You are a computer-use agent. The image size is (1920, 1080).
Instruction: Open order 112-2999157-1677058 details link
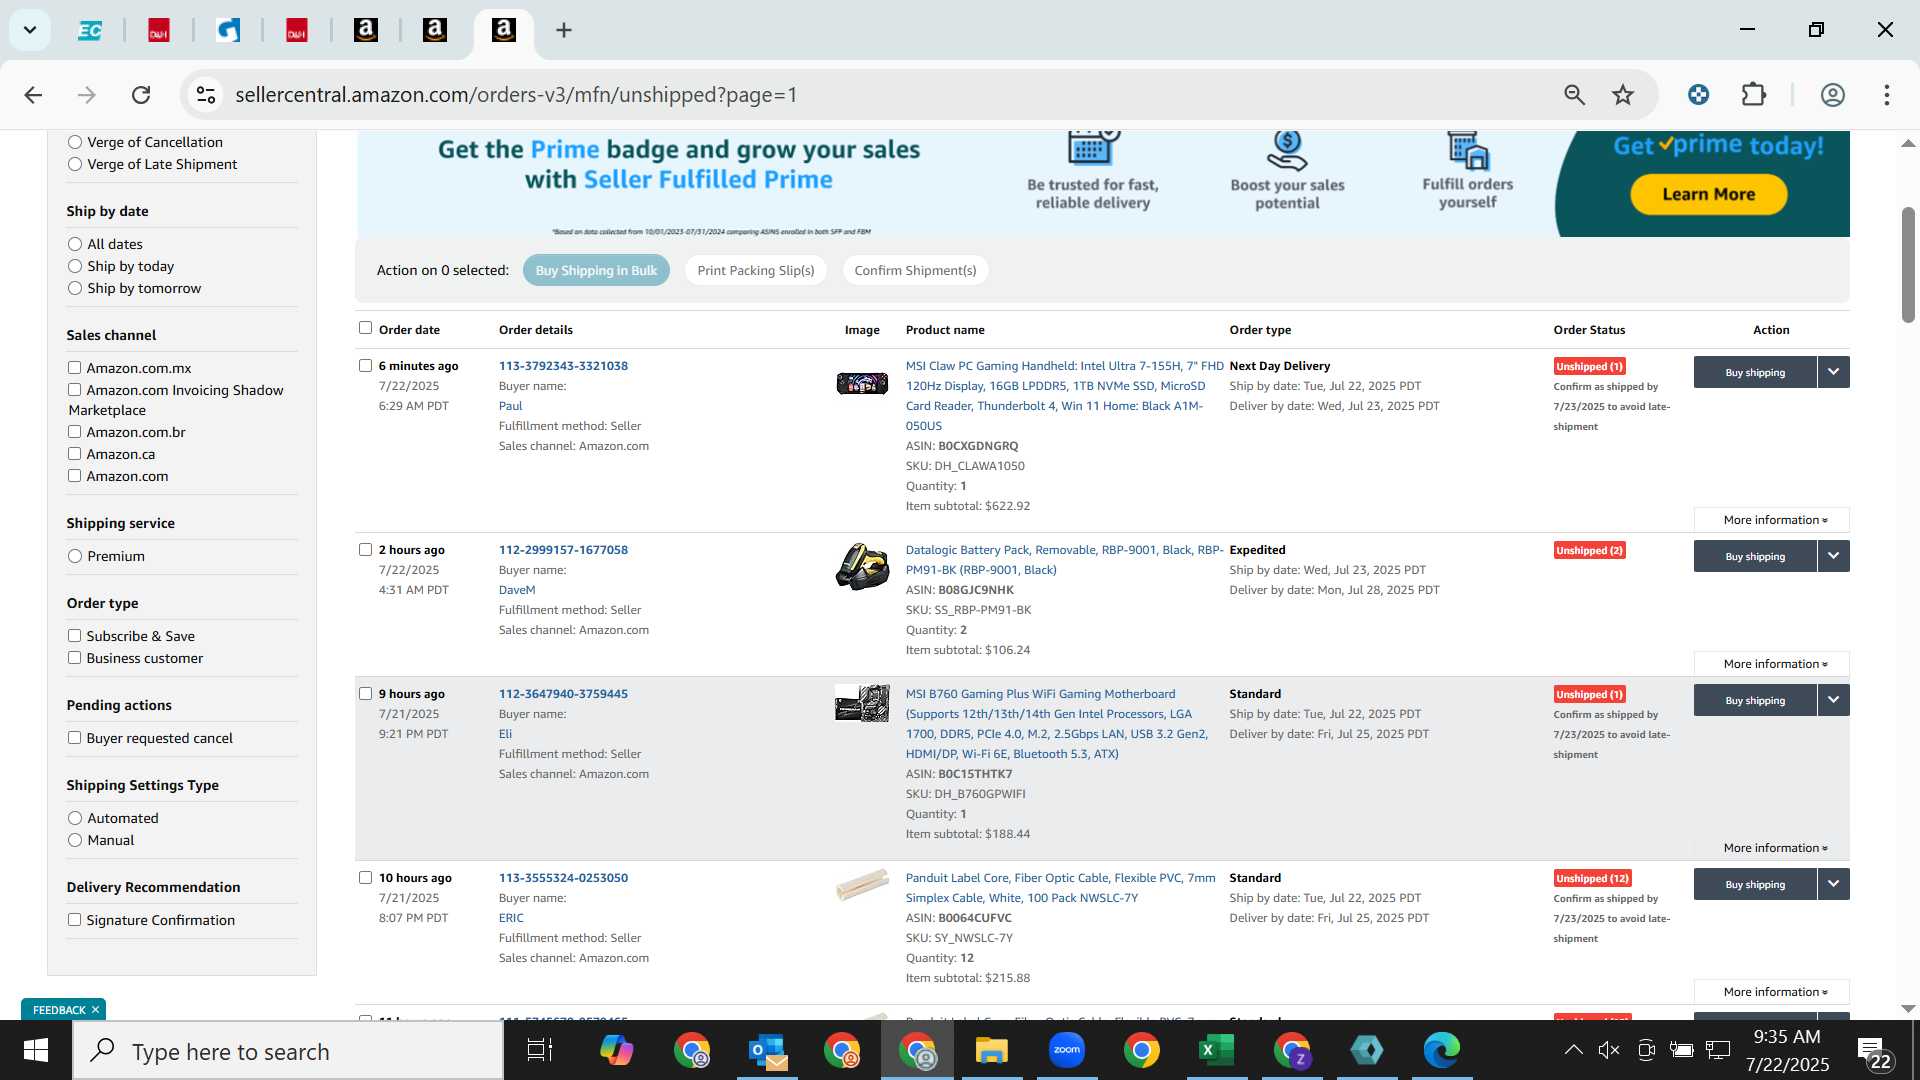tap(563, 550)
